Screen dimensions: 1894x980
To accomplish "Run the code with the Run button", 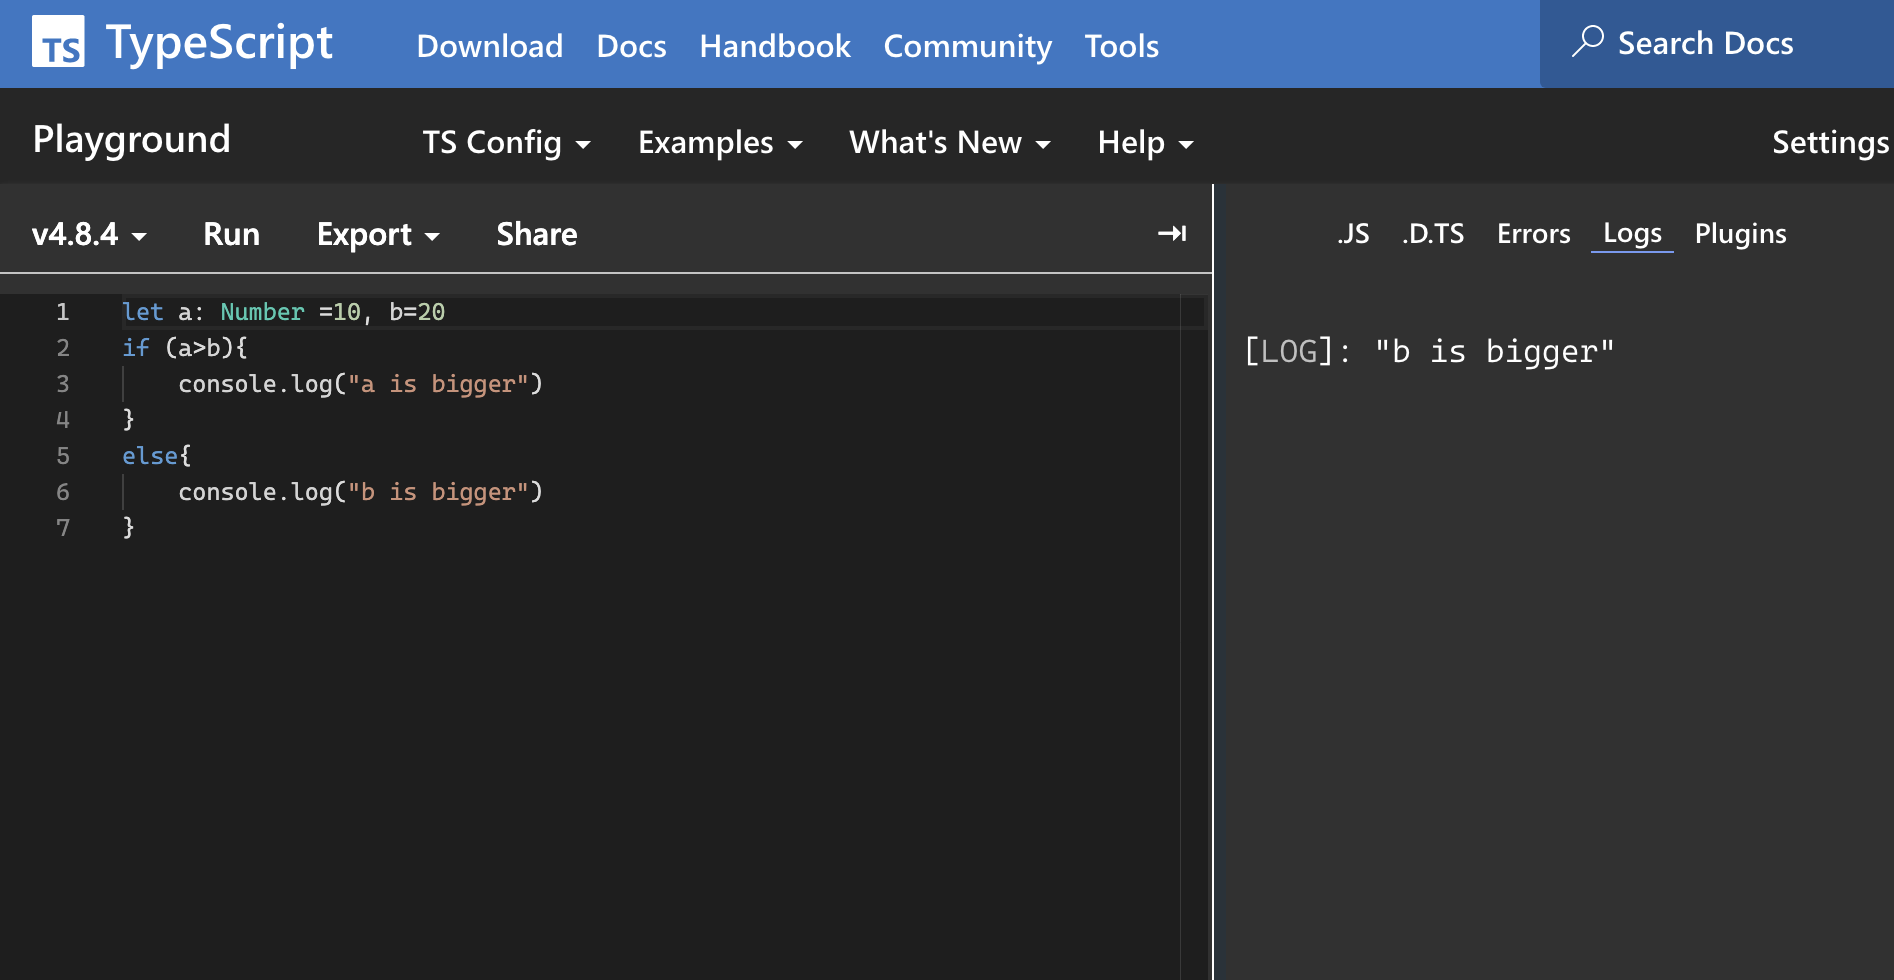I will pyautogui.click(x=231, y=234).
